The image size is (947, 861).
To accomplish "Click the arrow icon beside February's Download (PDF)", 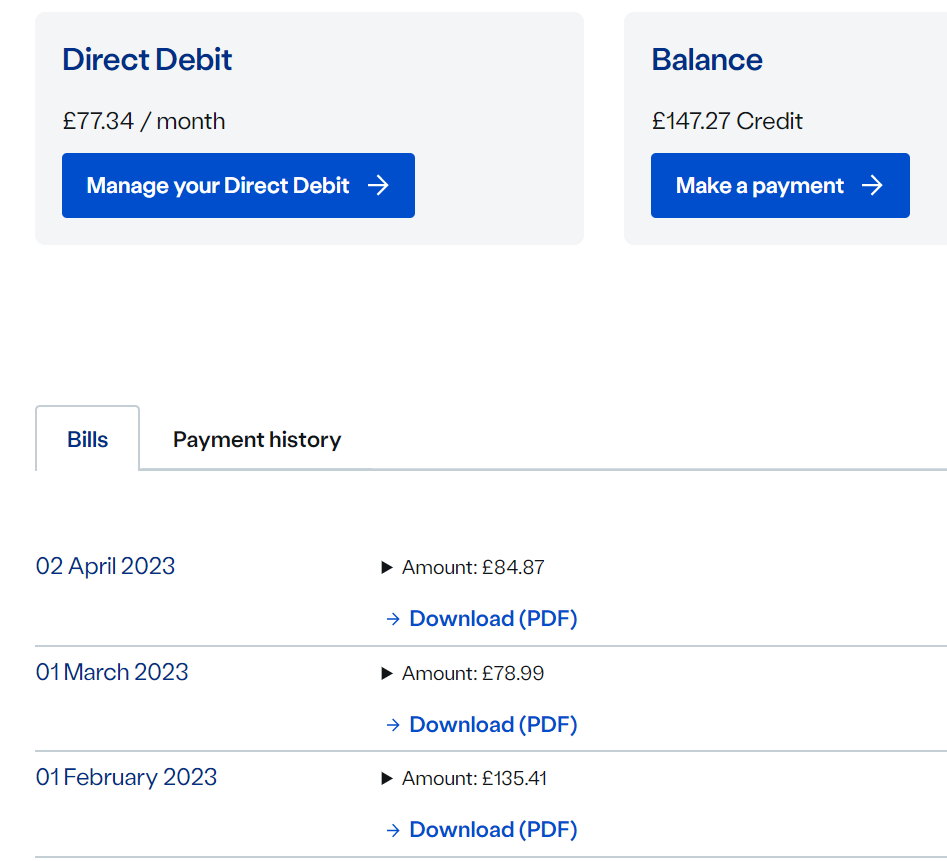I will click(393, 830).
